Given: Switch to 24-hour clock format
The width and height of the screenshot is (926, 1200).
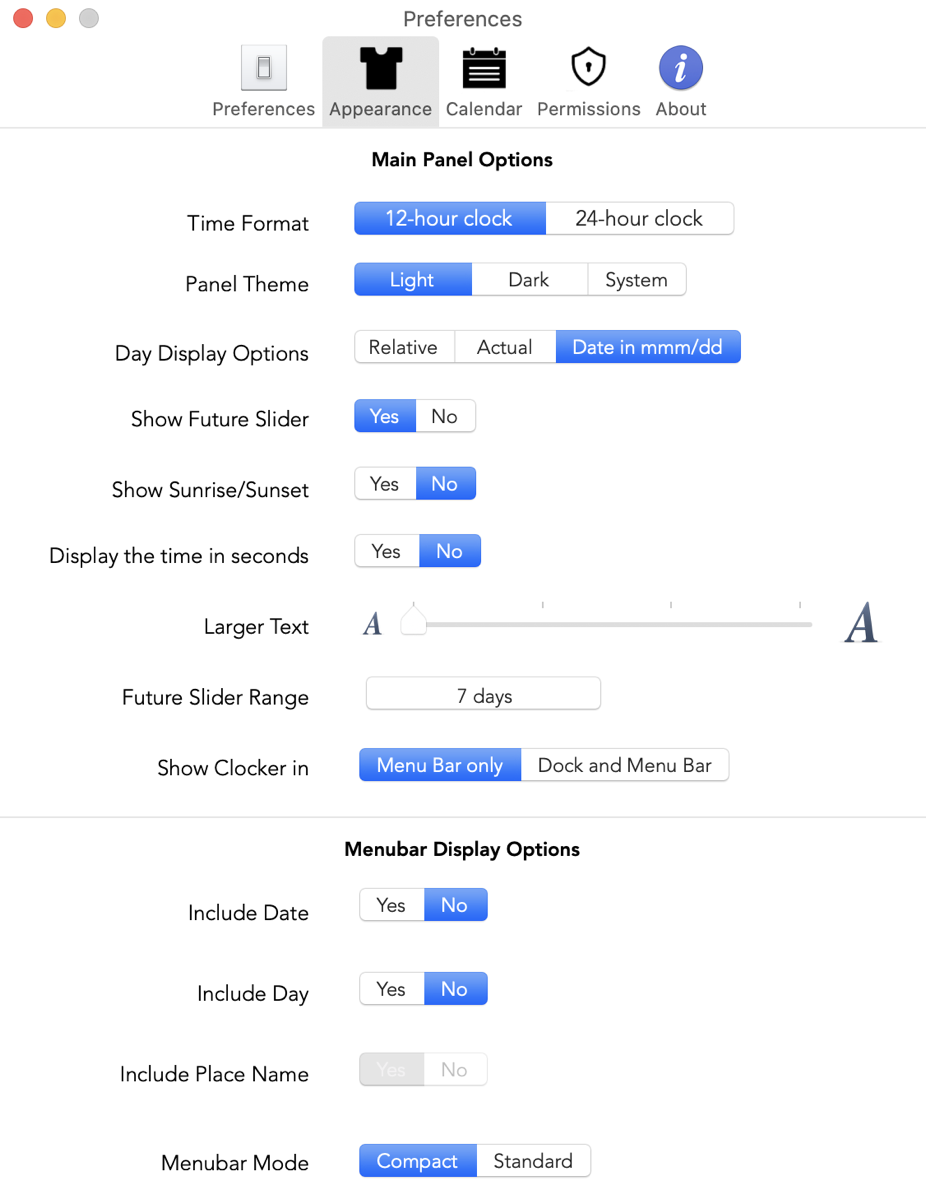Looking at the screenshot, I should [639, 219].
